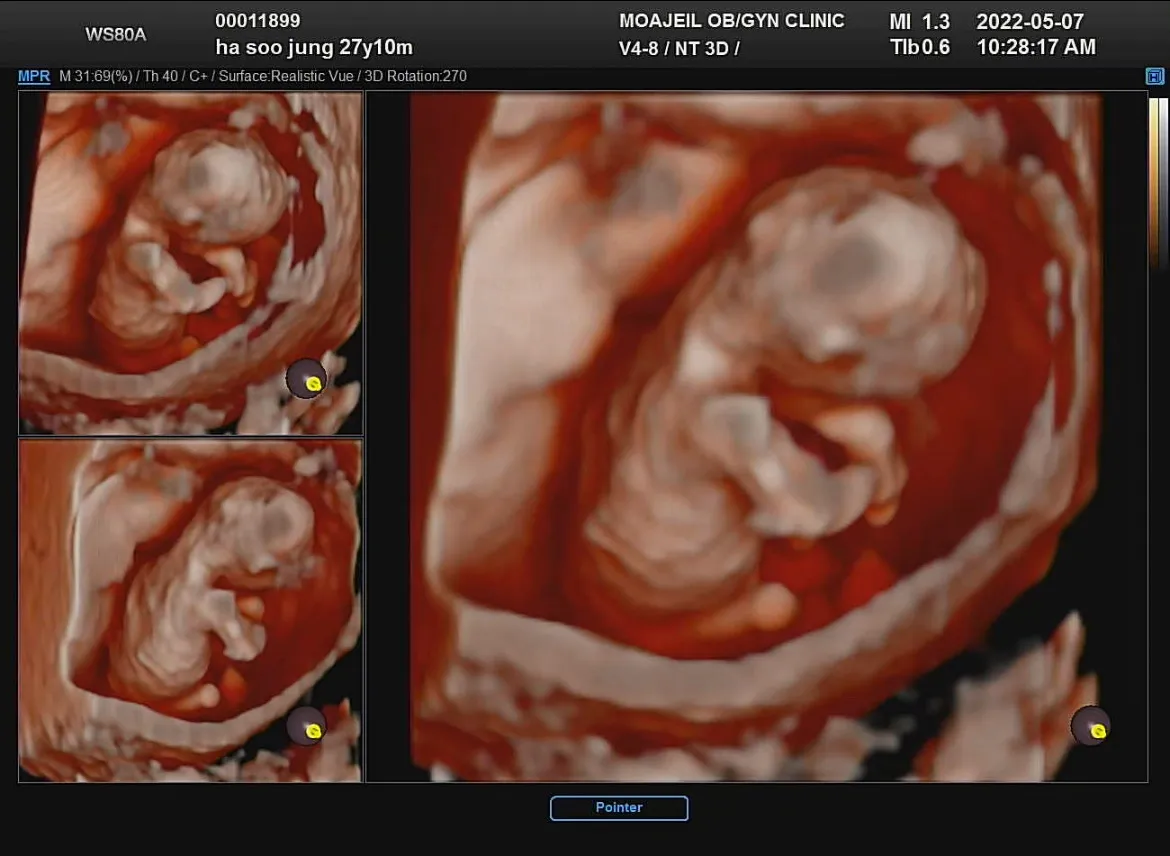Select the large main 3D render view
Image resolution: width=1170 pixels, height=856 pixels.
pos(757,437)
